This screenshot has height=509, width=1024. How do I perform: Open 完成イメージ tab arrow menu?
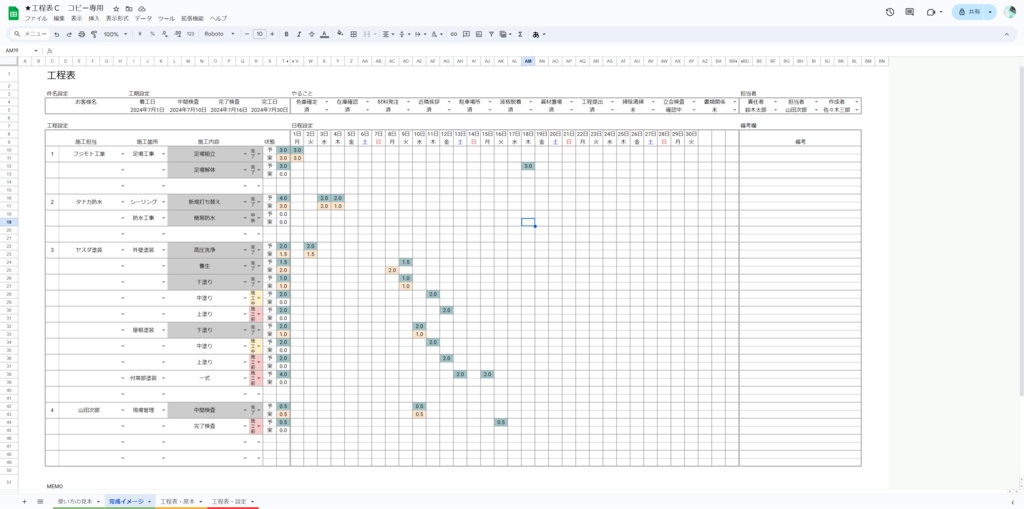click(150, 501)
